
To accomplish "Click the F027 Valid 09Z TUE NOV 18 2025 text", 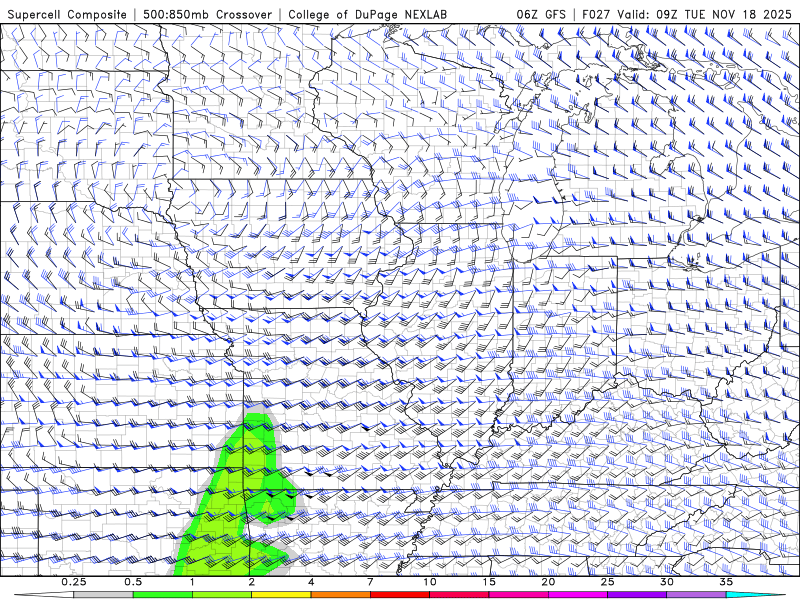I will (687, 15).
